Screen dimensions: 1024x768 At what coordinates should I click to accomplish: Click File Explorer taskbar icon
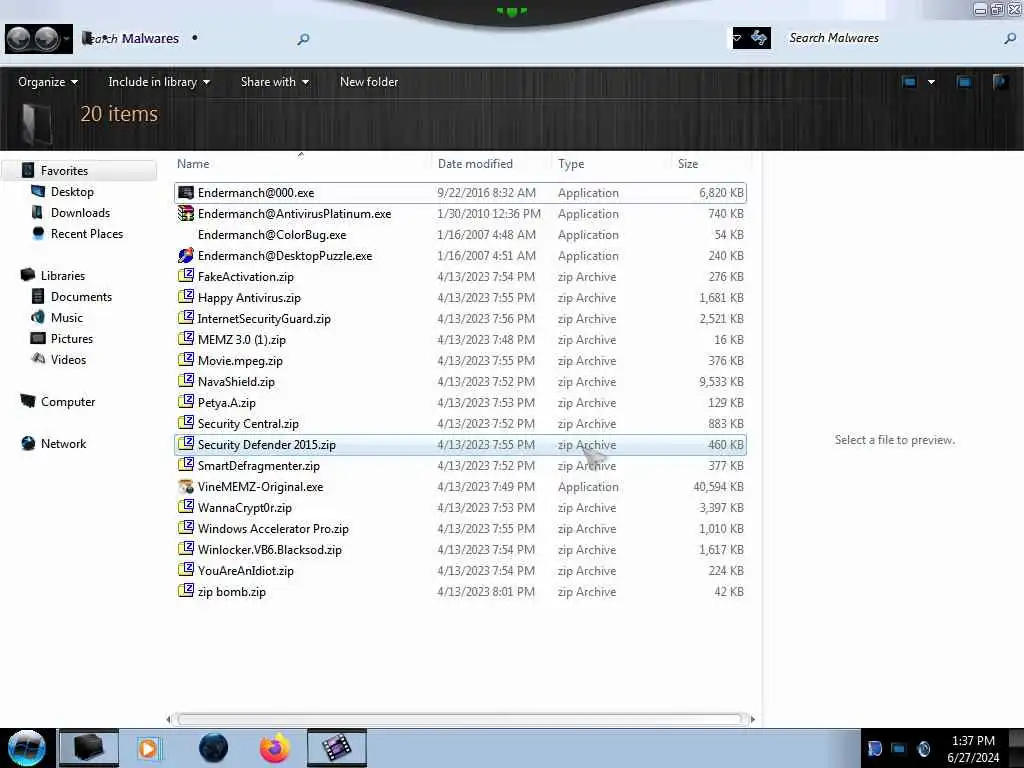[89, 748]
